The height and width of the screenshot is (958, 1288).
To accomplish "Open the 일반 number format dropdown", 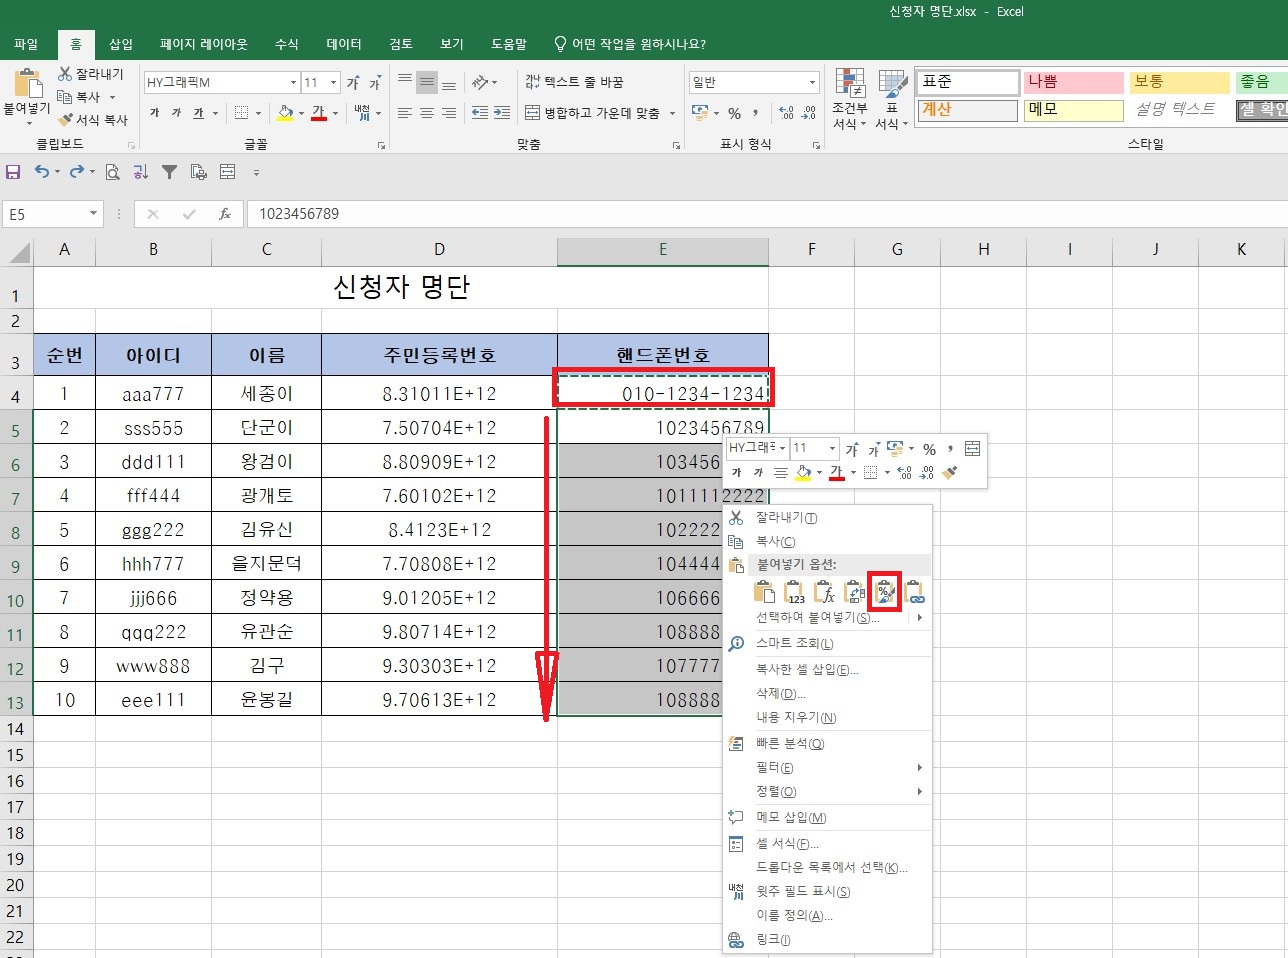I will 812,82.
